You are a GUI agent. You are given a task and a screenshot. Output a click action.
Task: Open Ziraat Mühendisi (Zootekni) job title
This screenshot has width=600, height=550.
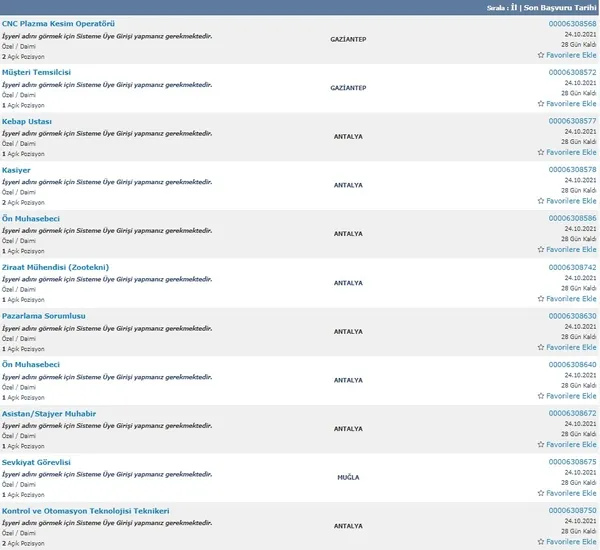pos(55,267)
